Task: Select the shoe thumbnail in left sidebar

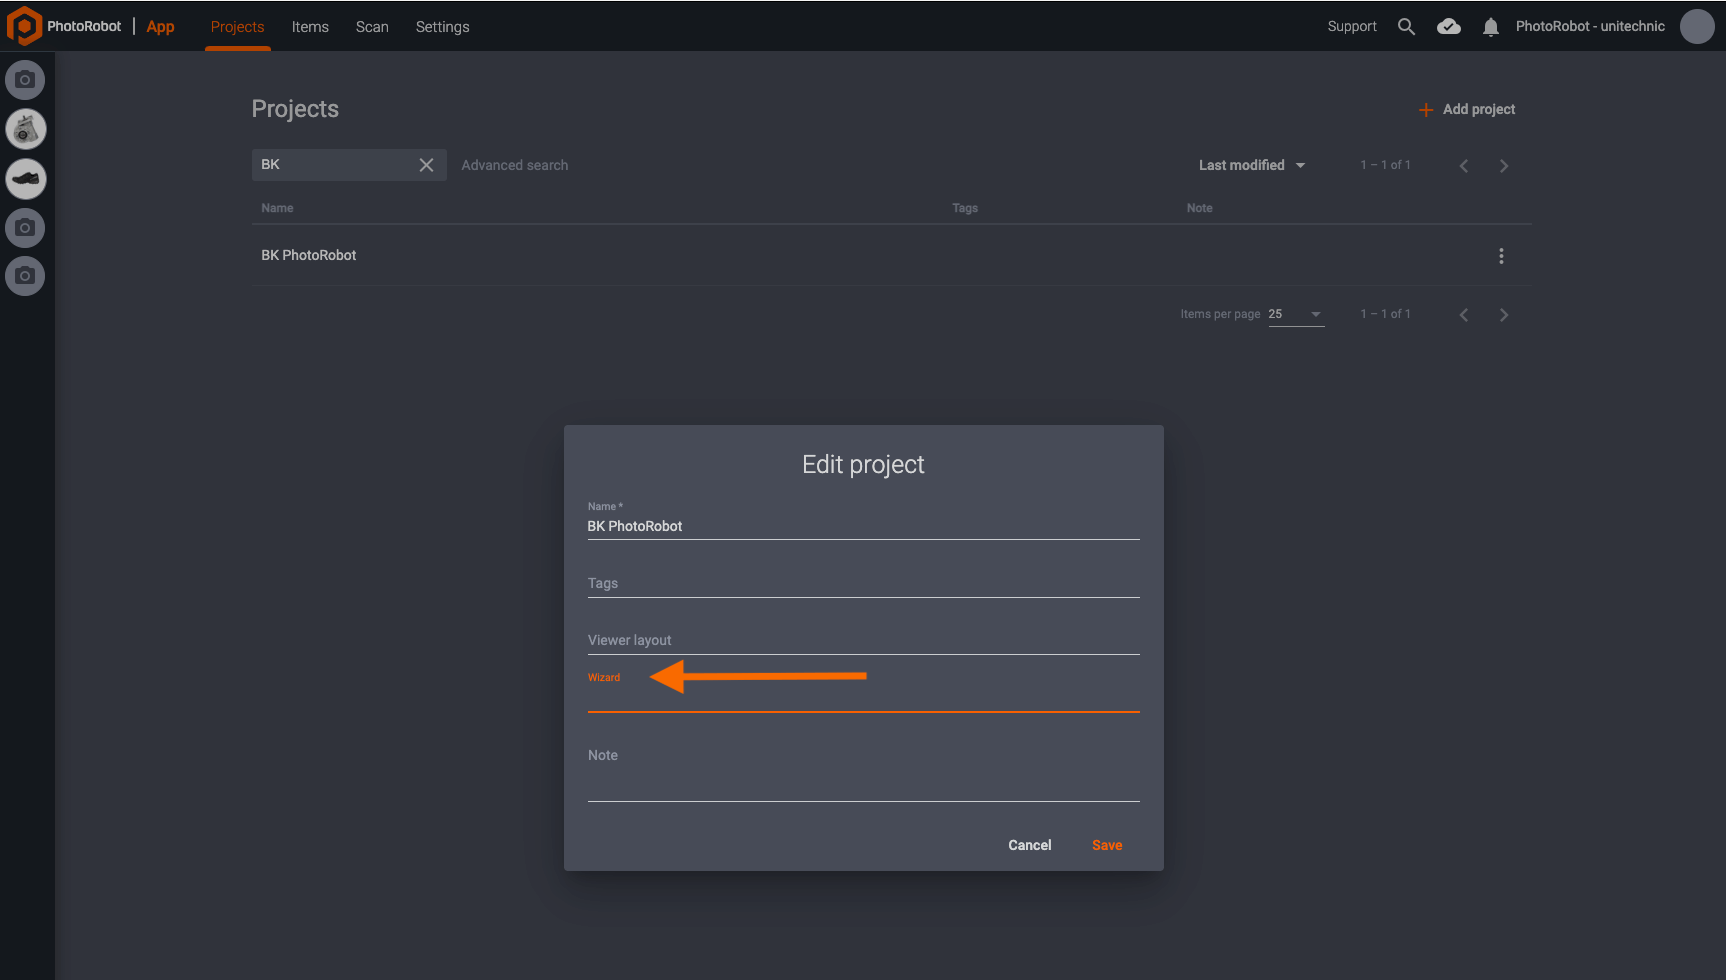Action: pos(25,179)
